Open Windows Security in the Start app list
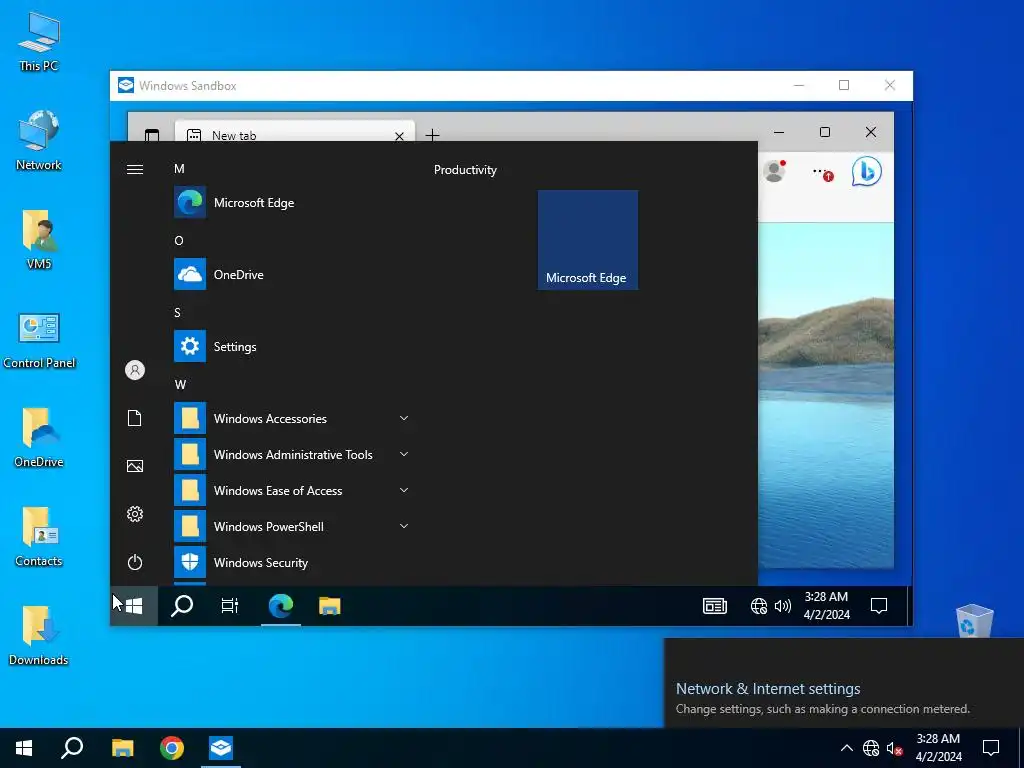The width and height of the screenshot is (1024, 768). (291, 562)
